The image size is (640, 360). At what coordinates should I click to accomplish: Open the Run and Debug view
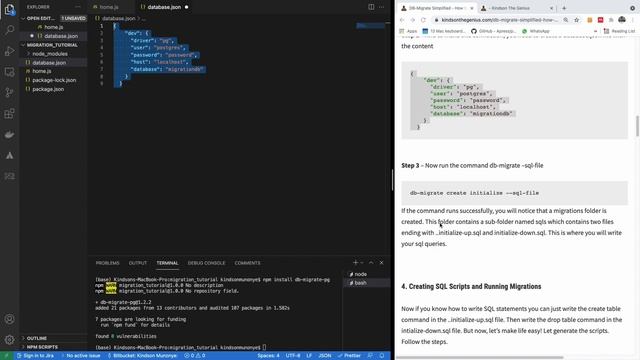click(x=9, y=51)
